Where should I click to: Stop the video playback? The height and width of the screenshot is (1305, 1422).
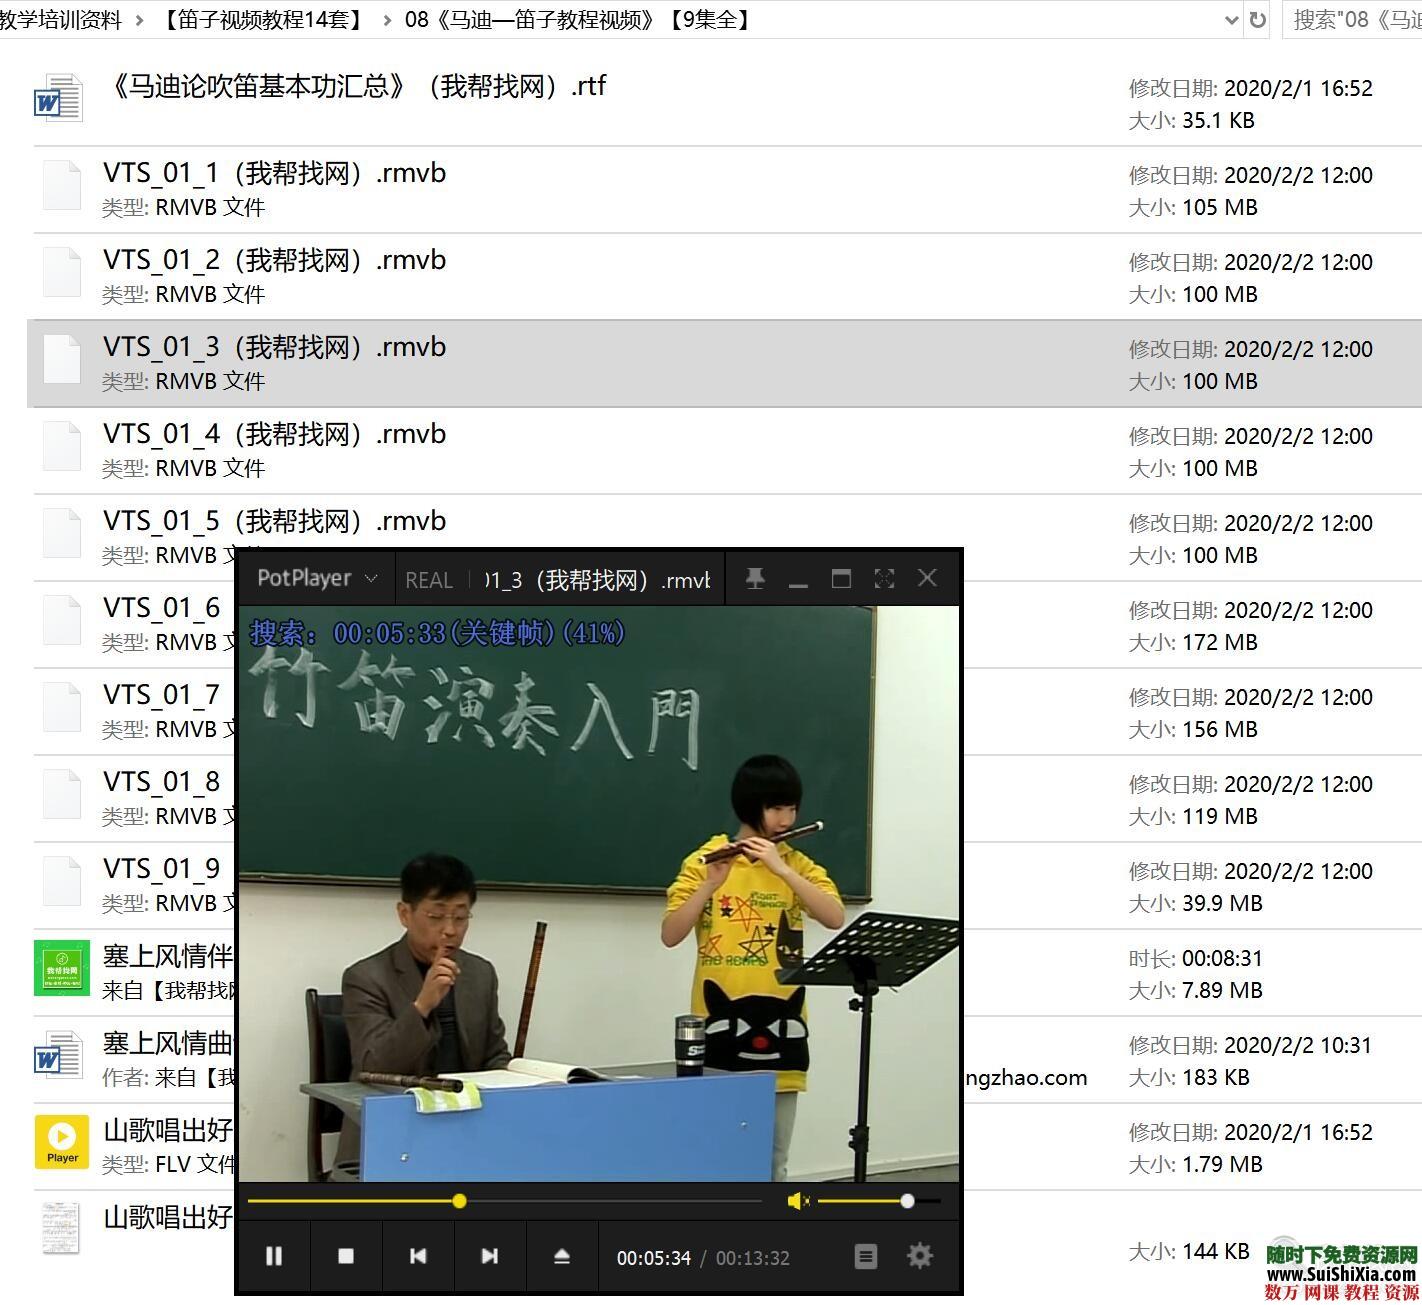[346, 1256]
